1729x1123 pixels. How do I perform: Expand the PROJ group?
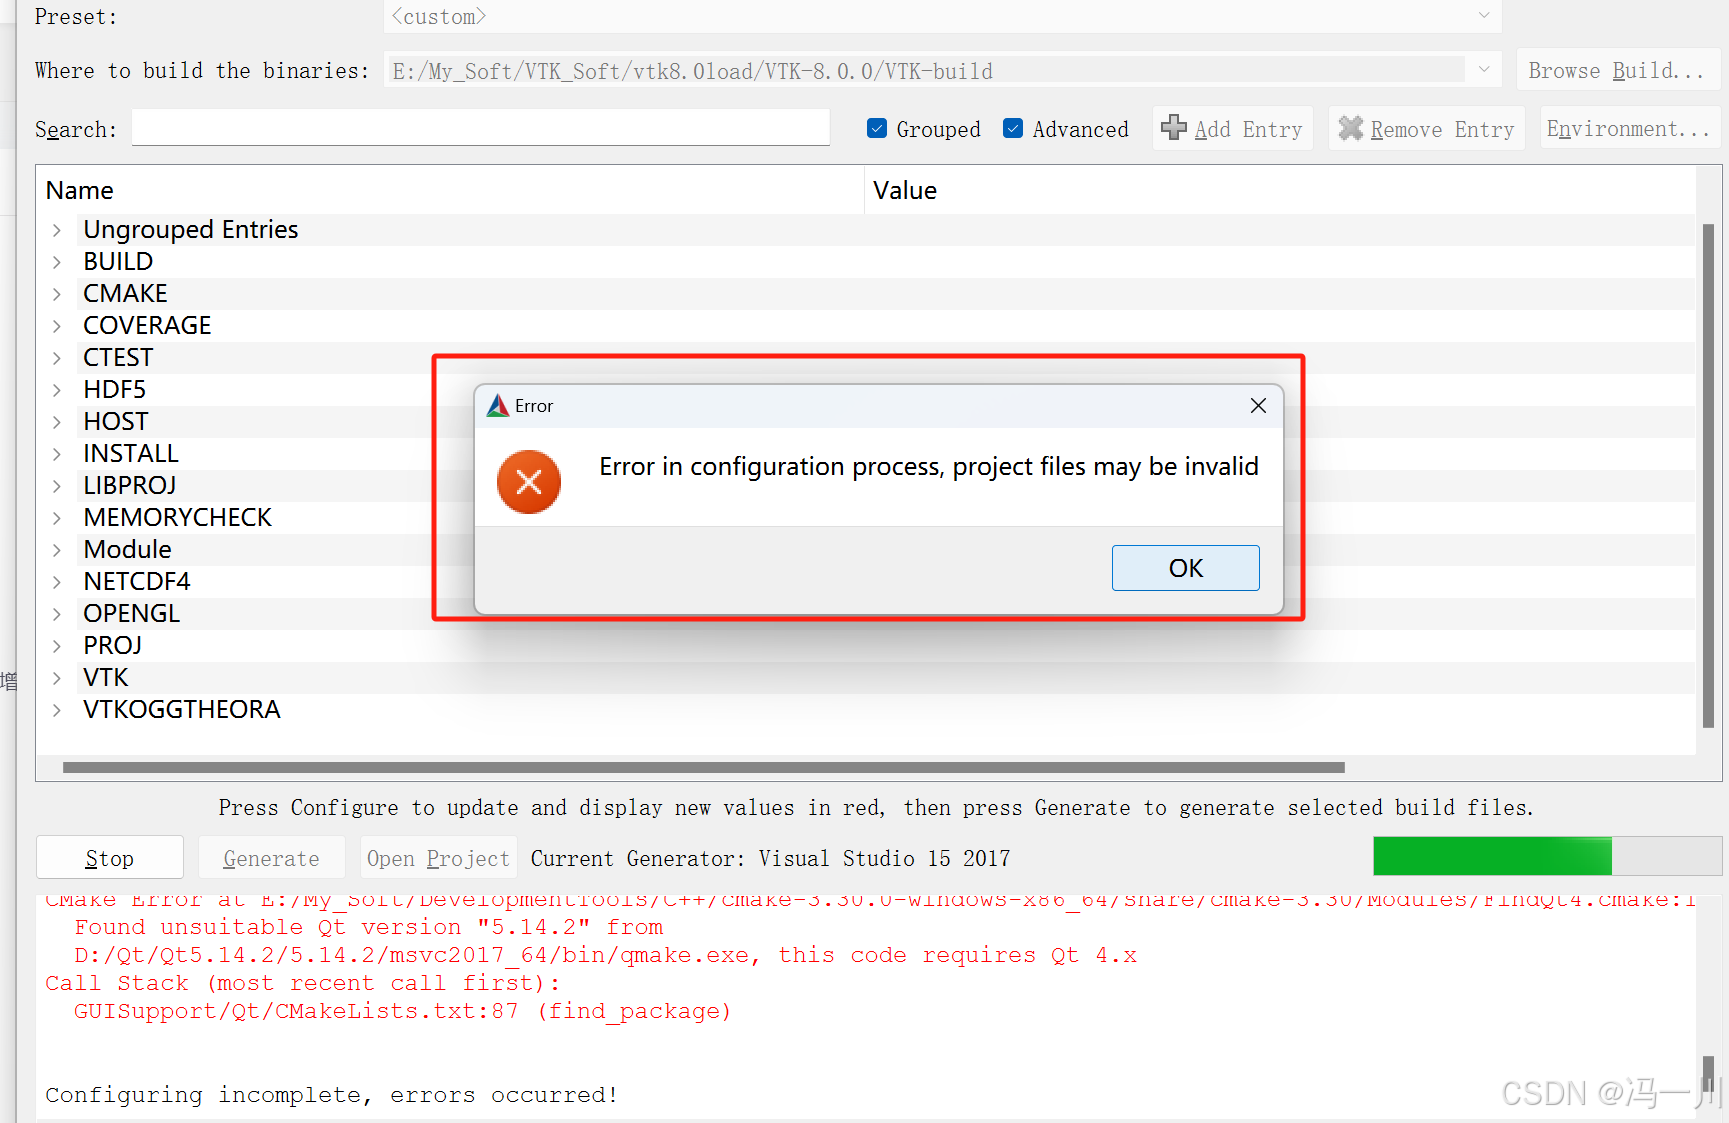pos(57,646)
